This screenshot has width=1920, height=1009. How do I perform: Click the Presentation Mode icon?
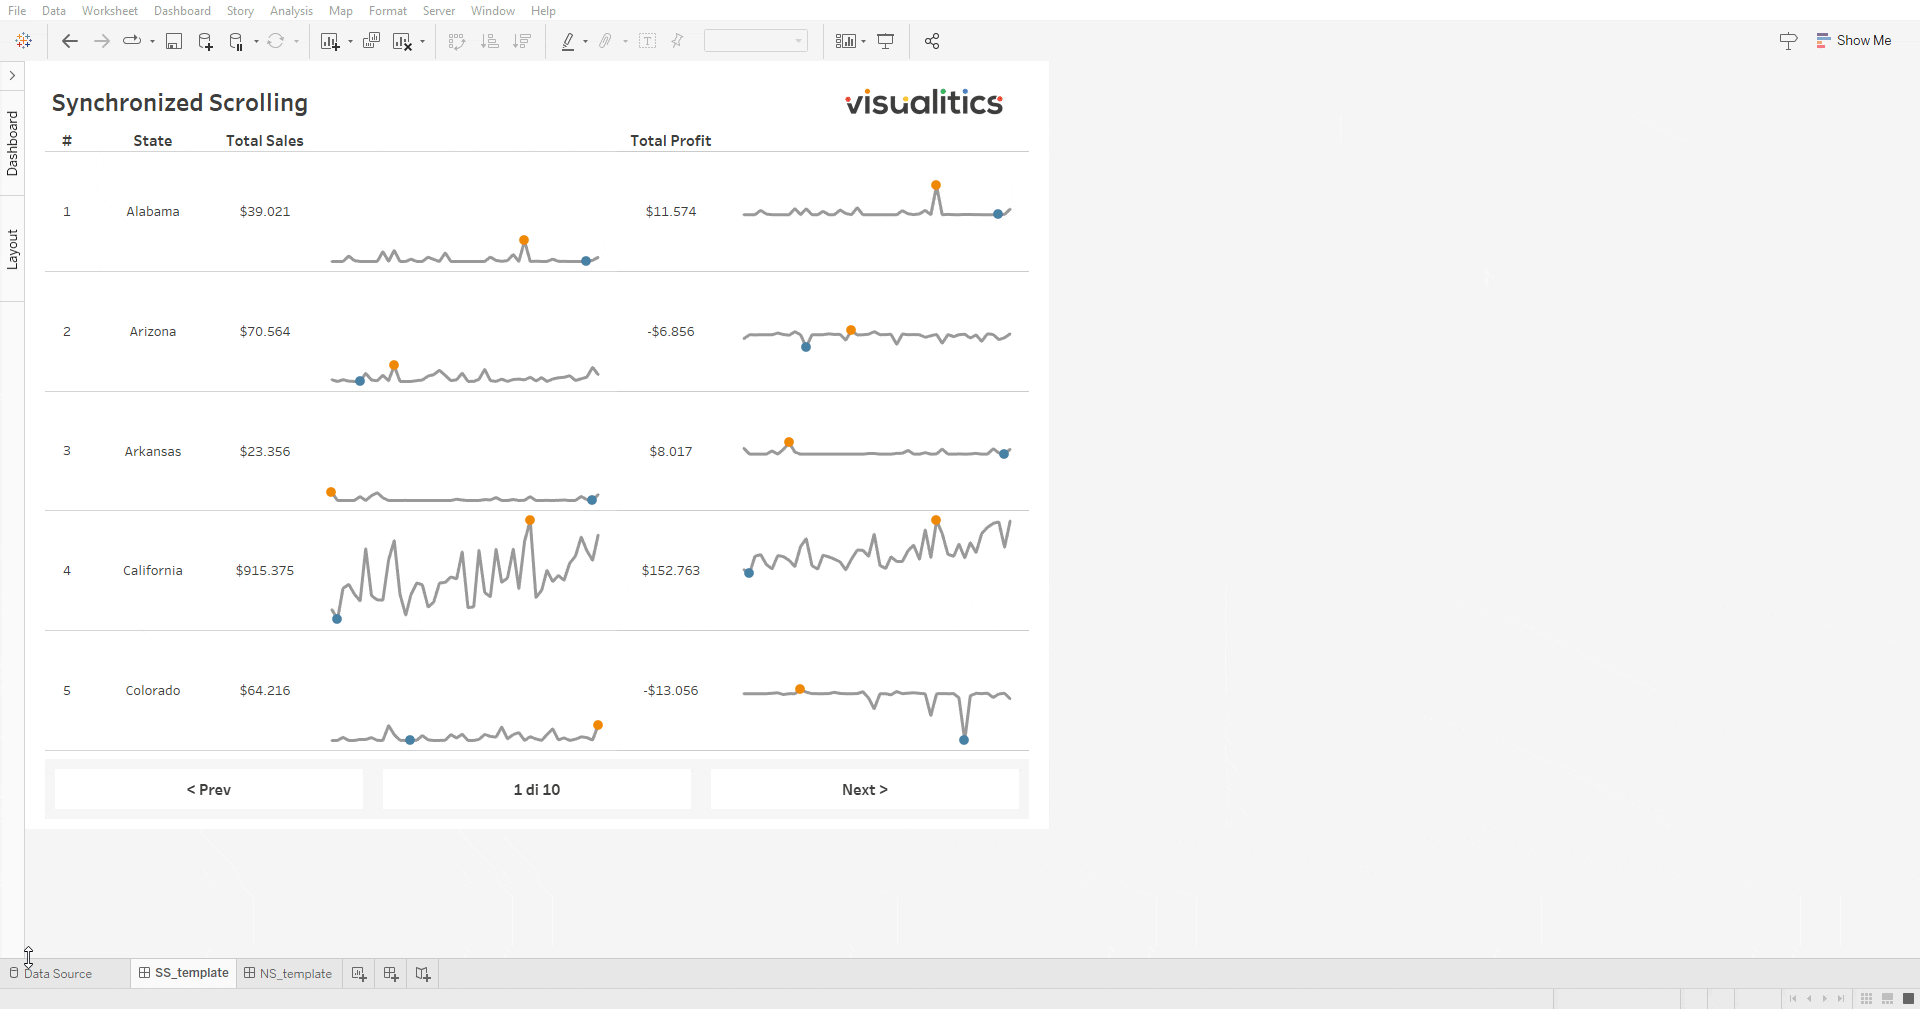point(886,41)
